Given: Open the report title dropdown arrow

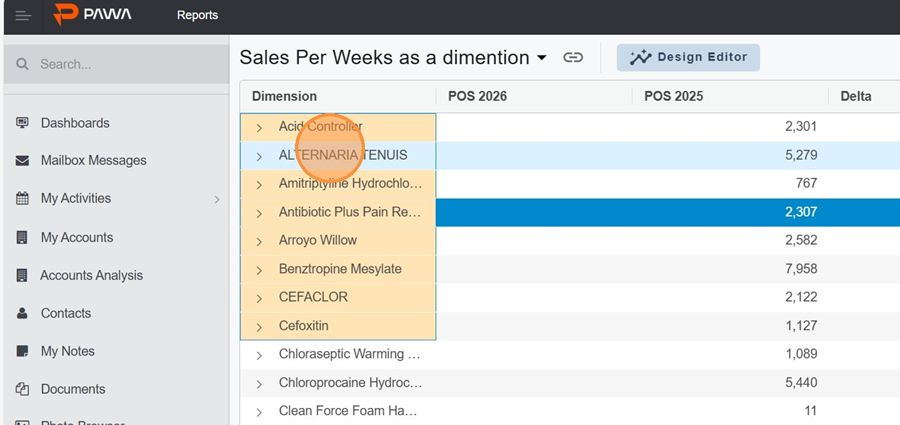Looking at the screenshot, I should click(x=542, y=58).
